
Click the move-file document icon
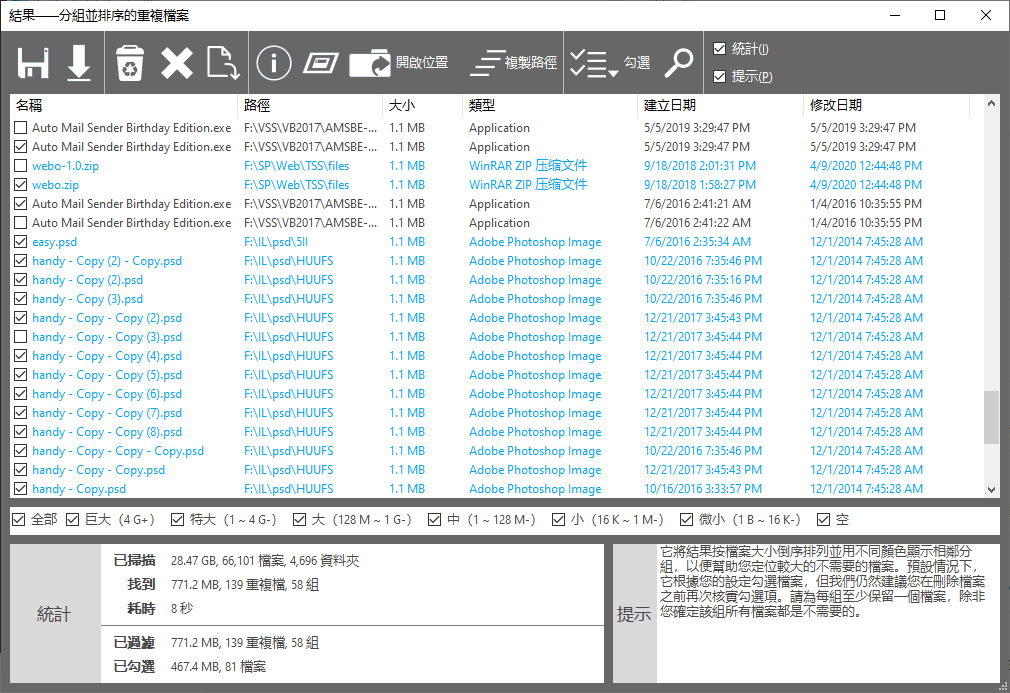click(224, 63)
